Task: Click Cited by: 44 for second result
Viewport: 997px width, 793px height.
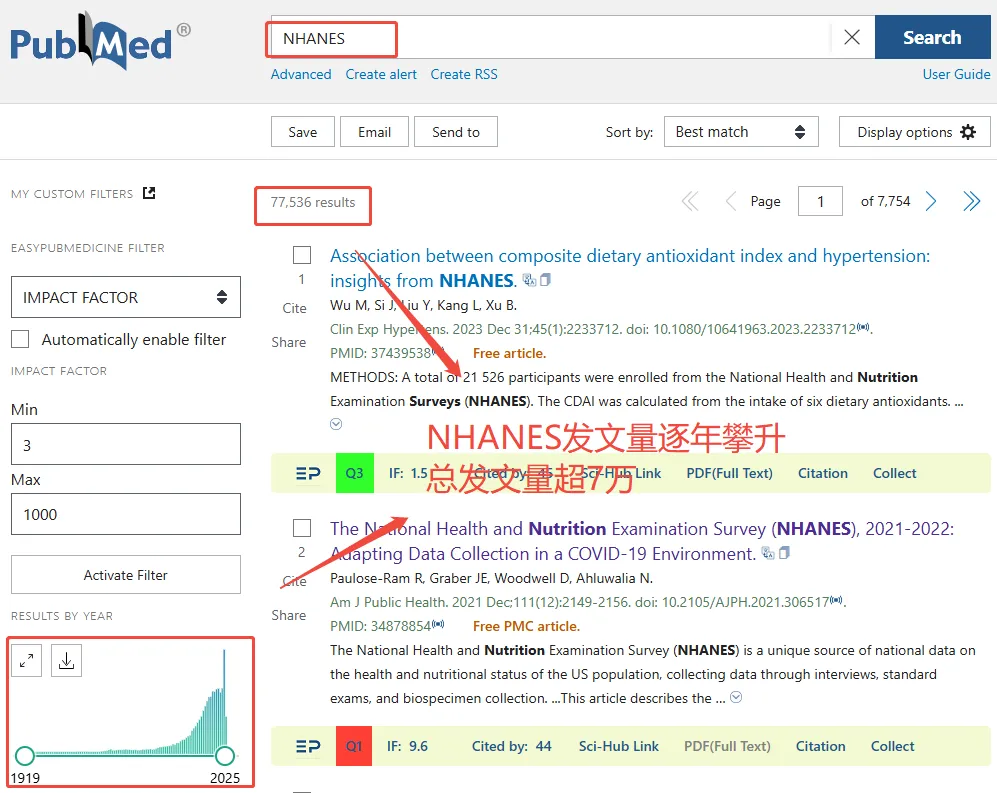Action: coord(512,746)
